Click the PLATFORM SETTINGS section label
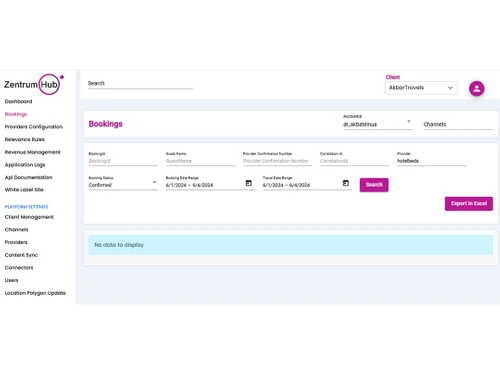The width and height of the screenshot is (500, 375). (x=26, y=207)
